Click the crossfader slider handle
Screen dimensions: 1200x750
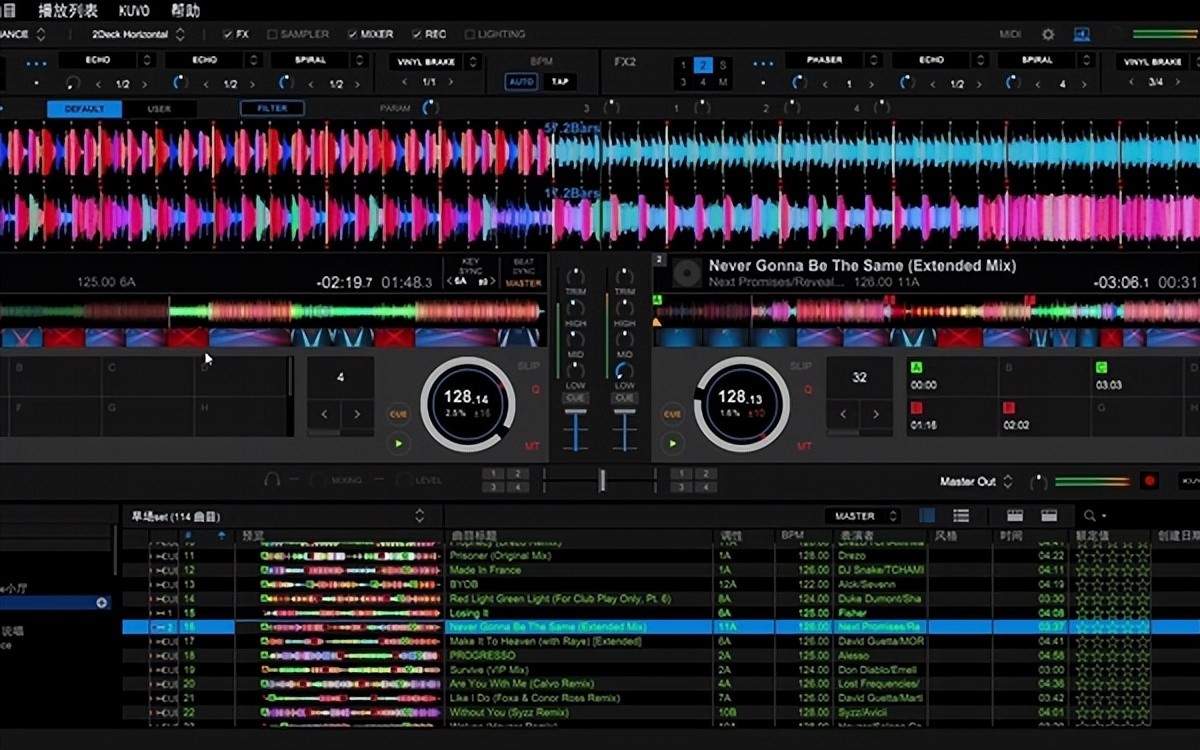pyautogui.click(x=601, y=480)
